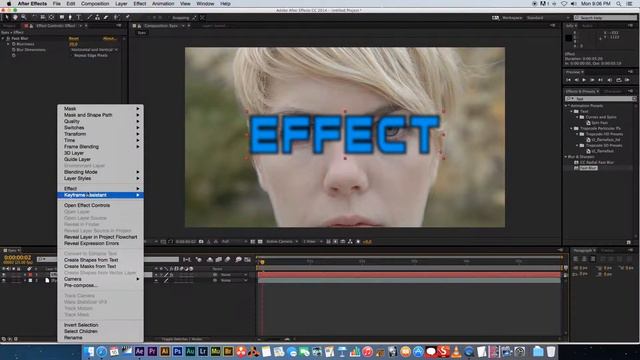Open the Blur Dimensions dropdown
Screen dimensions: 640x360
(94, 50)
